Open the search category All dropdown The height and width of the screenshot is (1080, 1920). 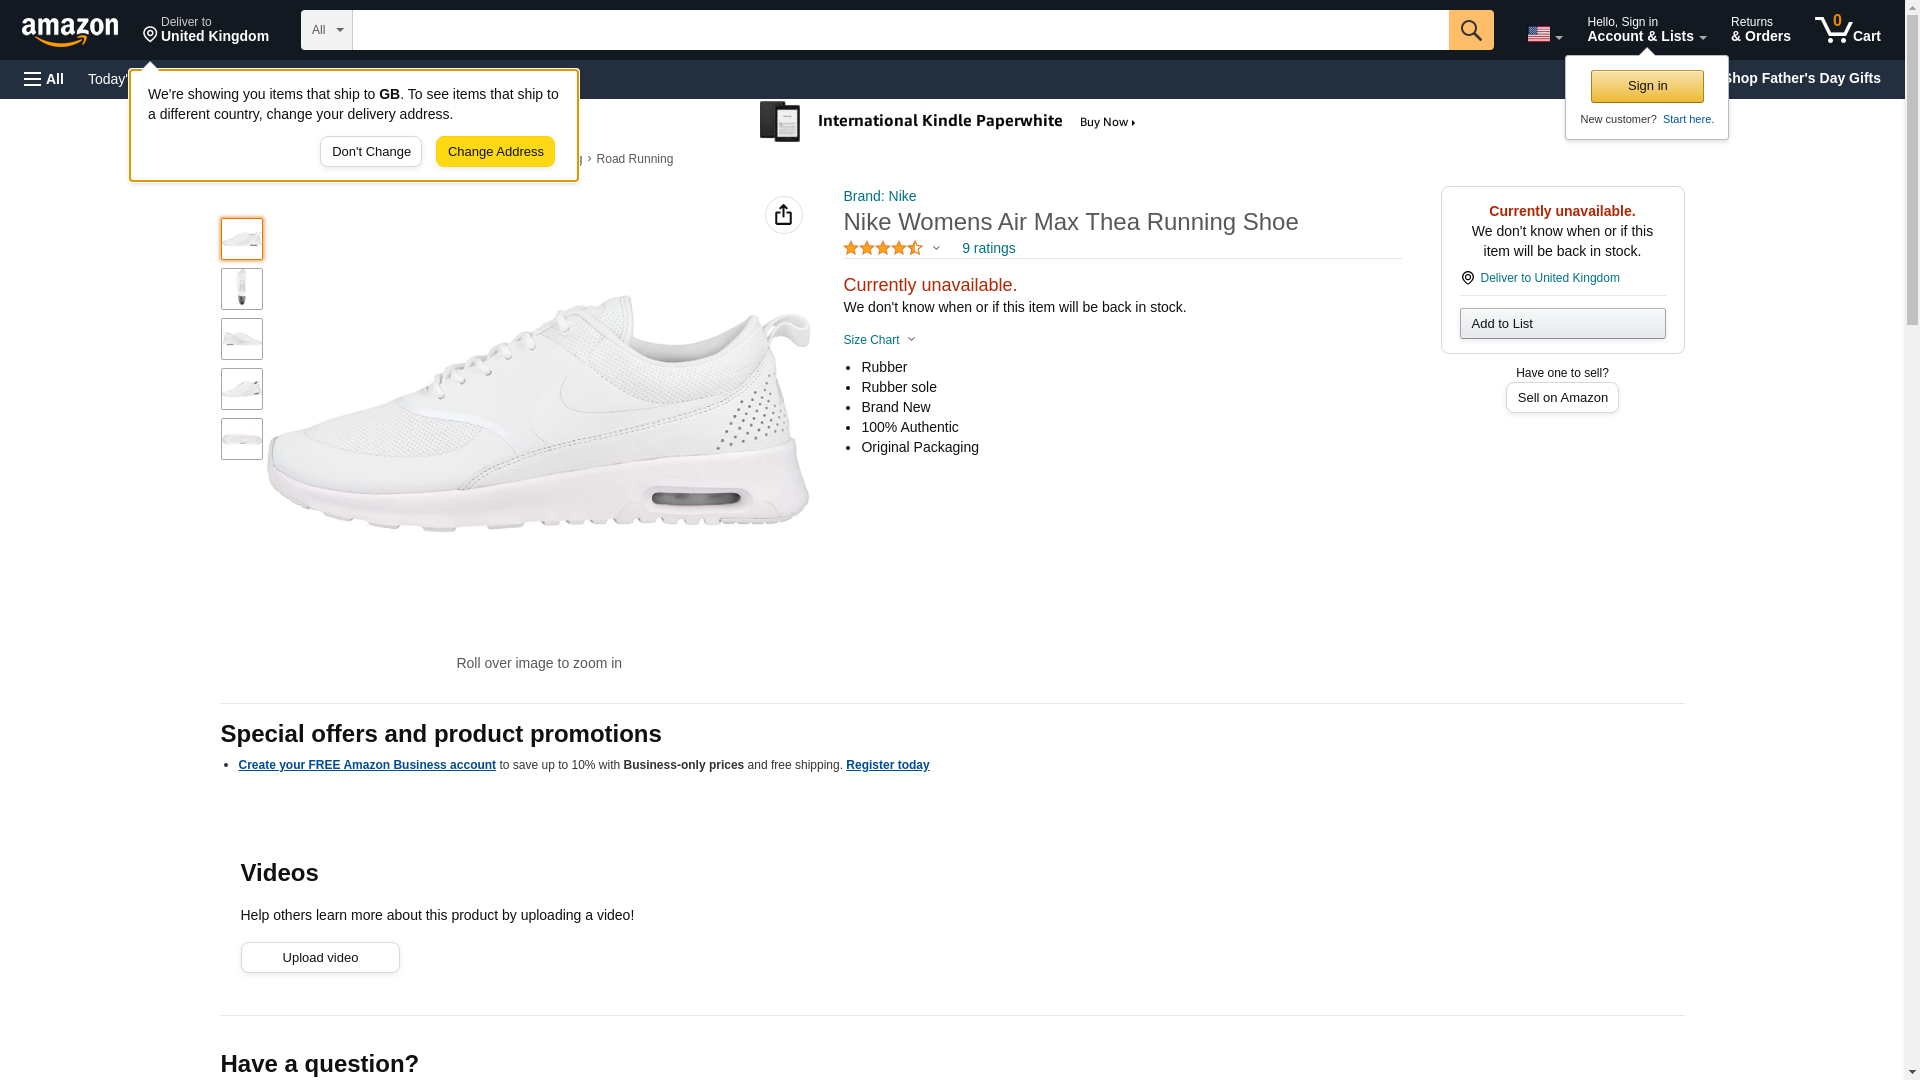click(326, 30)
